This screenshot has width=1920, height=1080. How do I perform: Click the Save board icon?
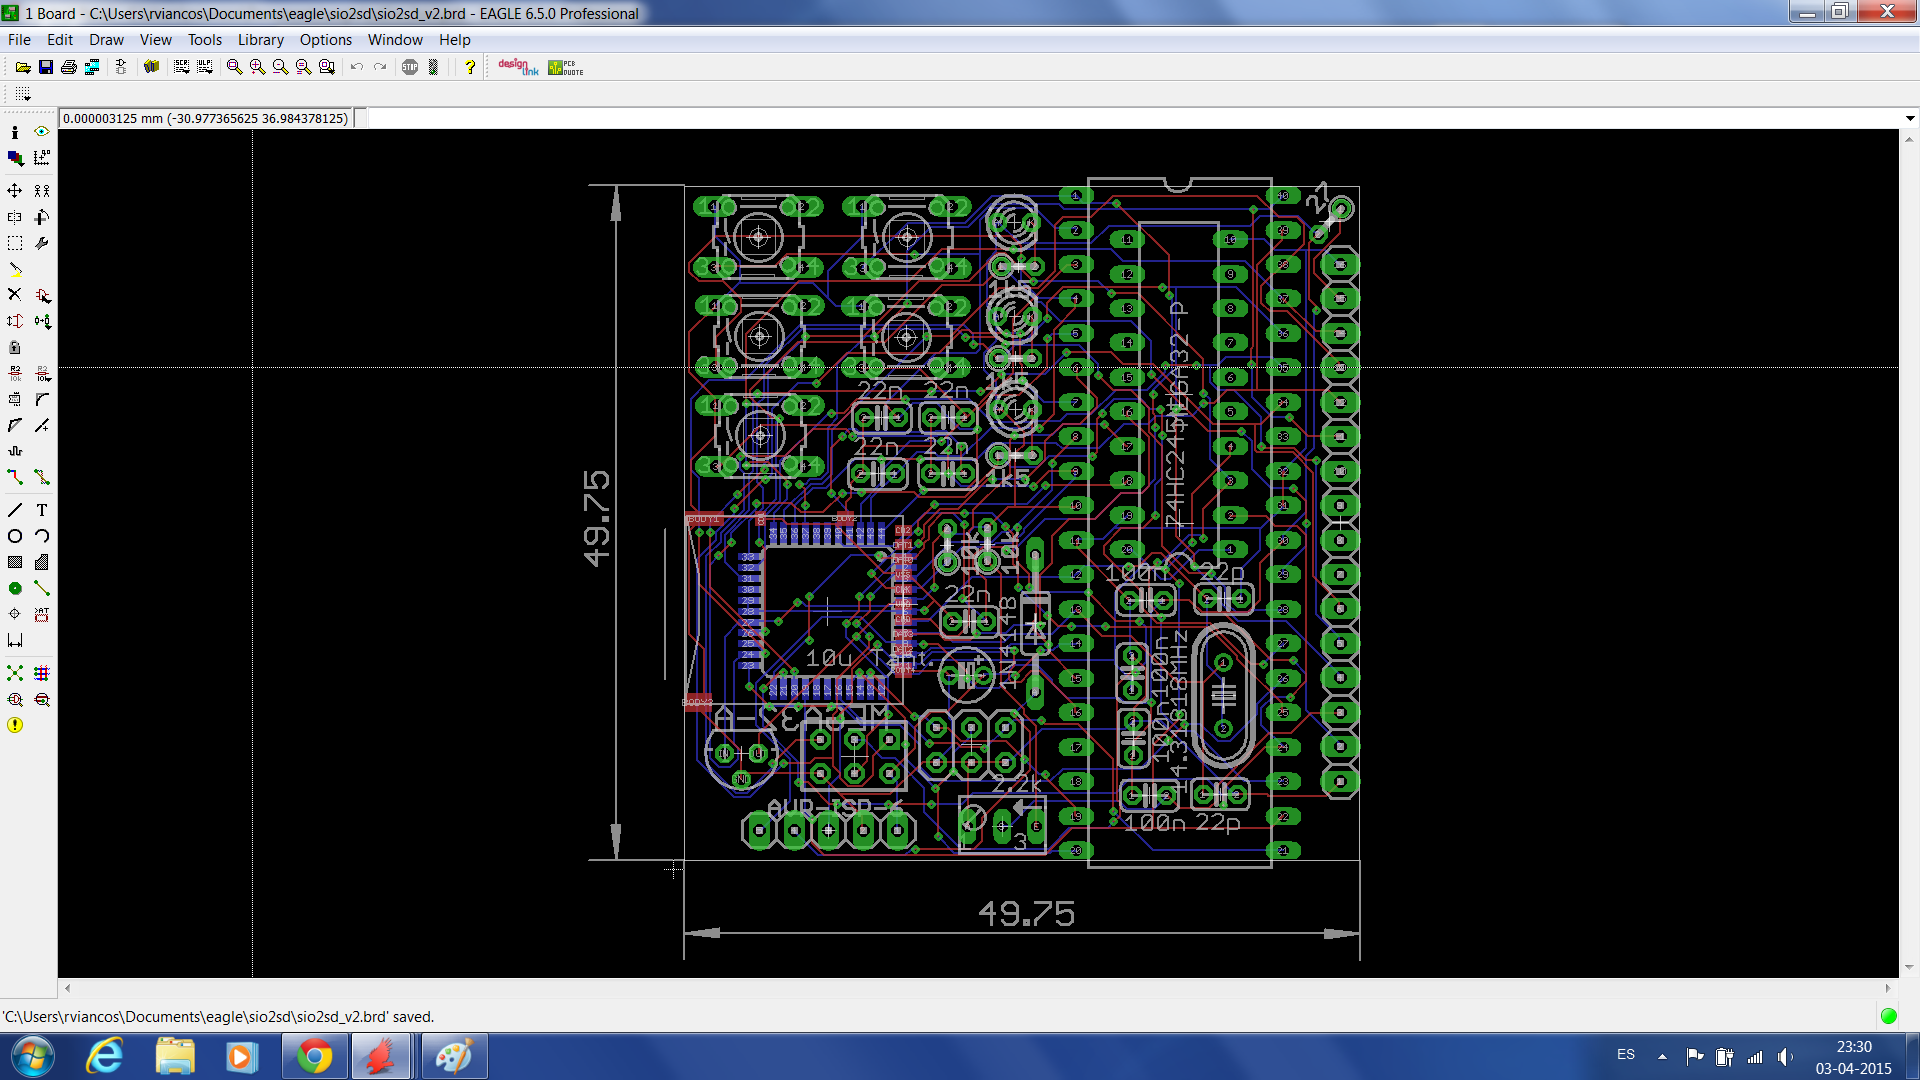(46, 67)
